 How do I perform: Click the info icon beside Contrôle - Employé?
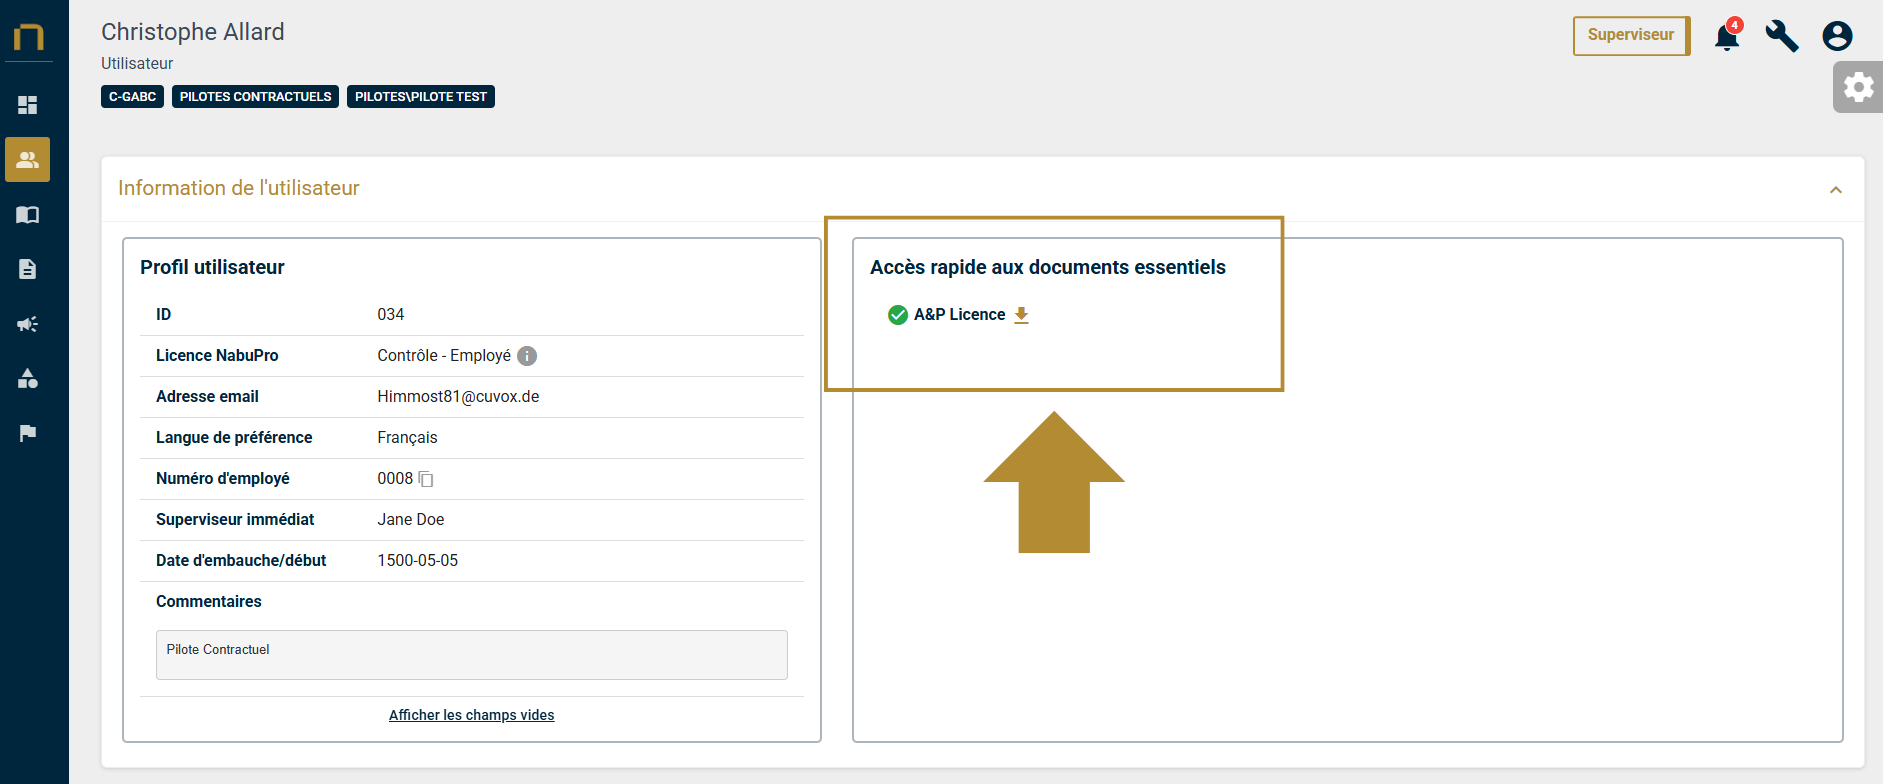click(527, 356)
